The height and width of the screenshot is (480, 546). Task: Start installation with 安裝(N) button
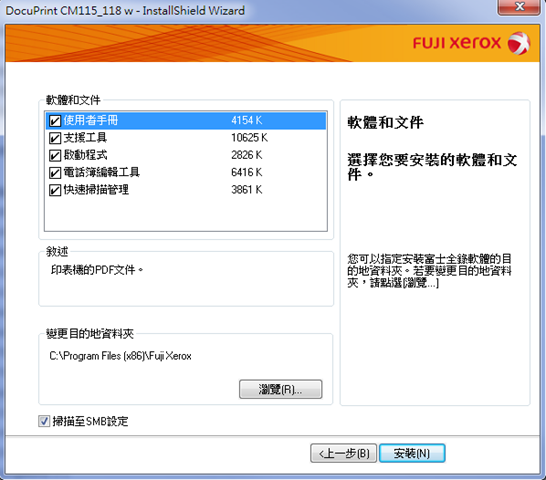tap(412, 453)
